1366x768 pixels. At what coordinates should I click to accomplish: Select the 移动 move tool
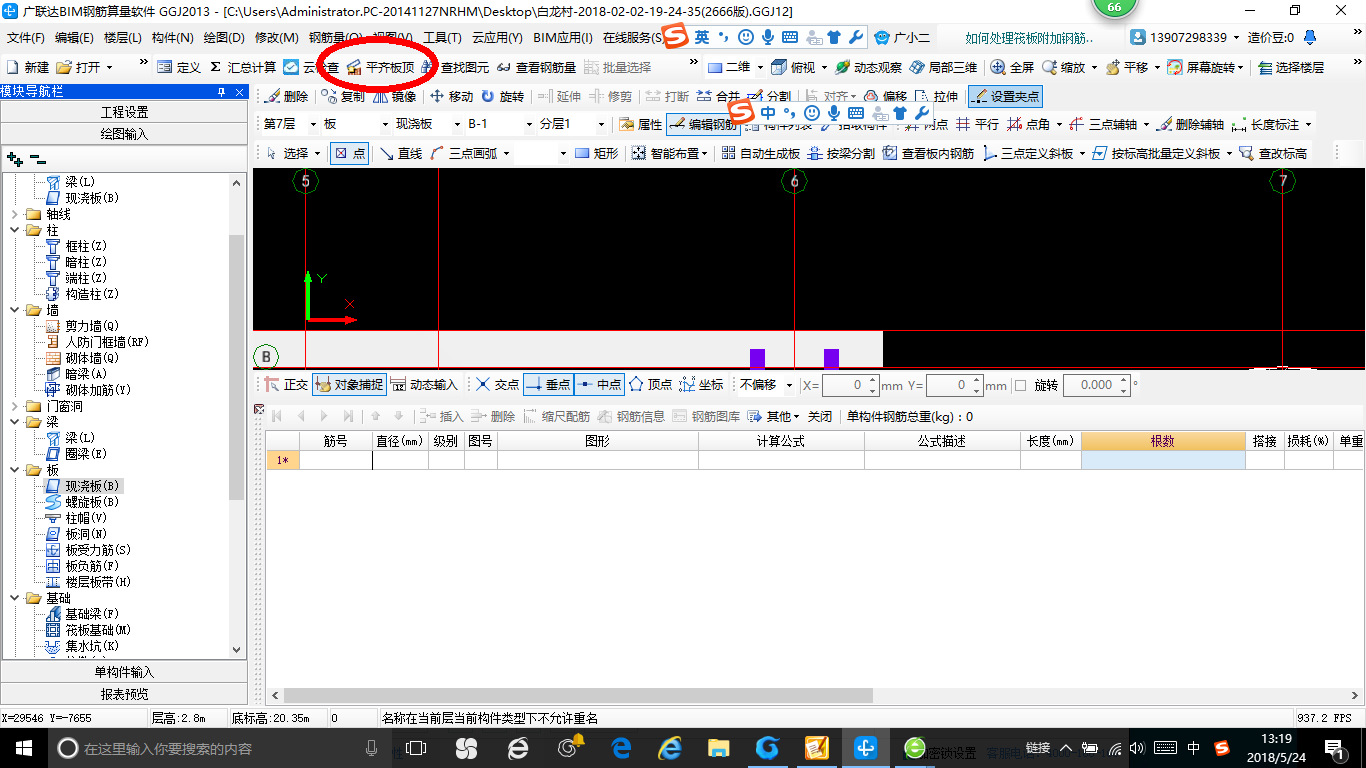[451, 96]
